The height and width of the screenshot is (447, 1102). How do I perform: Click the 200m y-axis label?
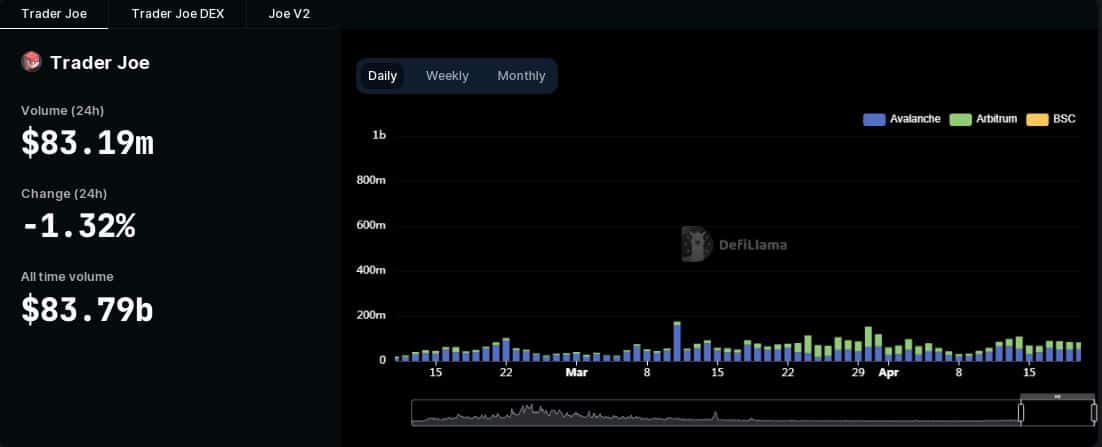pos(372,316)
